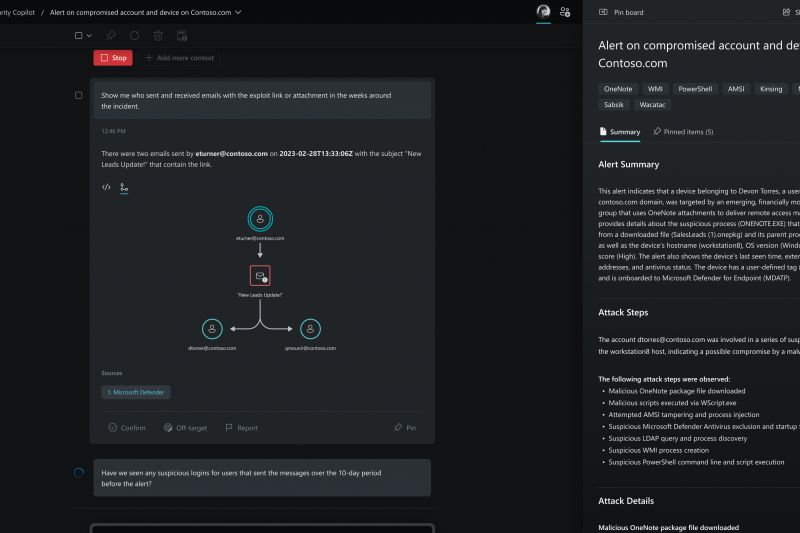Screen dimensions: 800x533
Task: Click the PowerShell tag
Action: tap(695, 89)
